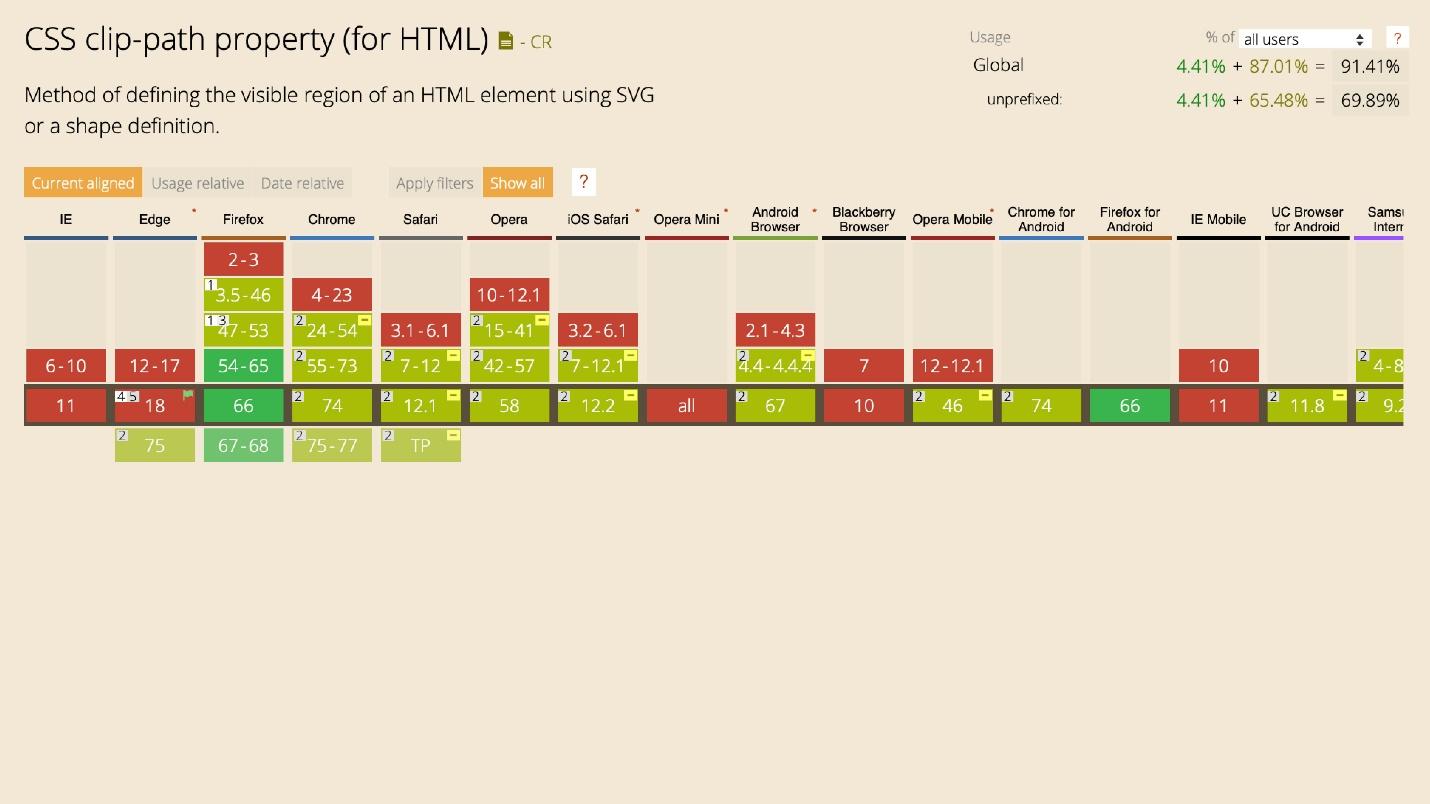The image size is (1430, 804).
Task: Select the Firefox 67-68 future version cell
Action: click(x=243, y=446)
